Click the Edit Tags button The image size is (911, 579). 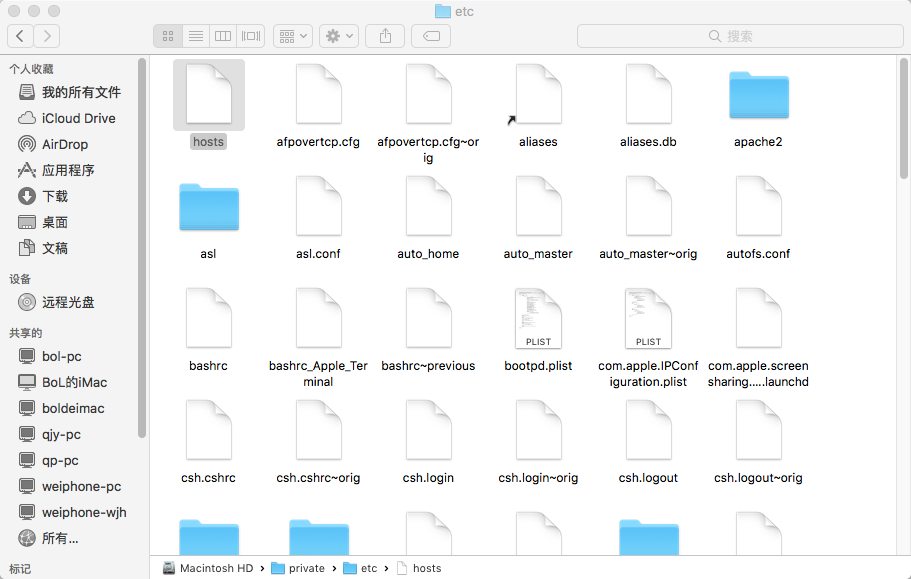click(431, 36)
